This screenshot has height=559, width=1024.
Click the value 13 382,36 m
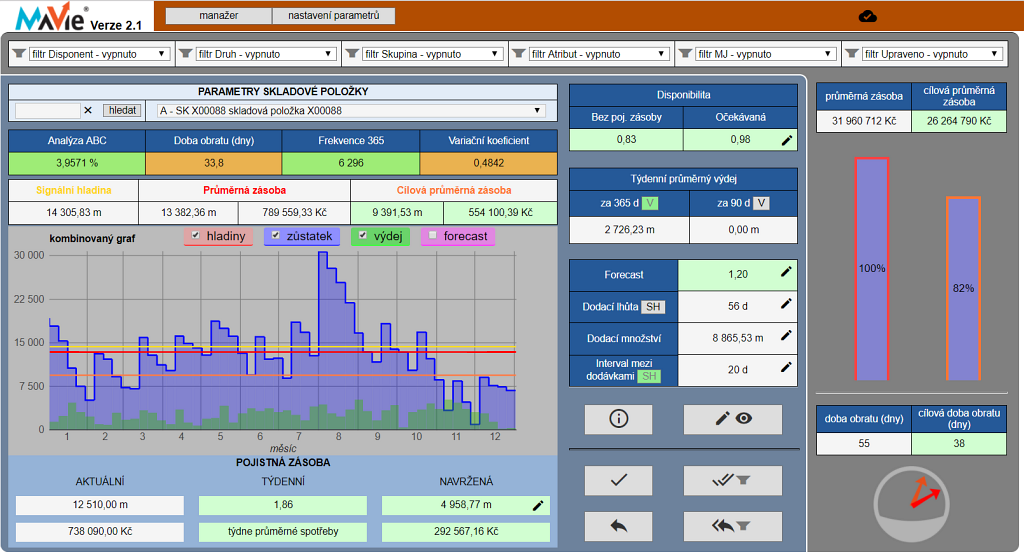point(189,212)
